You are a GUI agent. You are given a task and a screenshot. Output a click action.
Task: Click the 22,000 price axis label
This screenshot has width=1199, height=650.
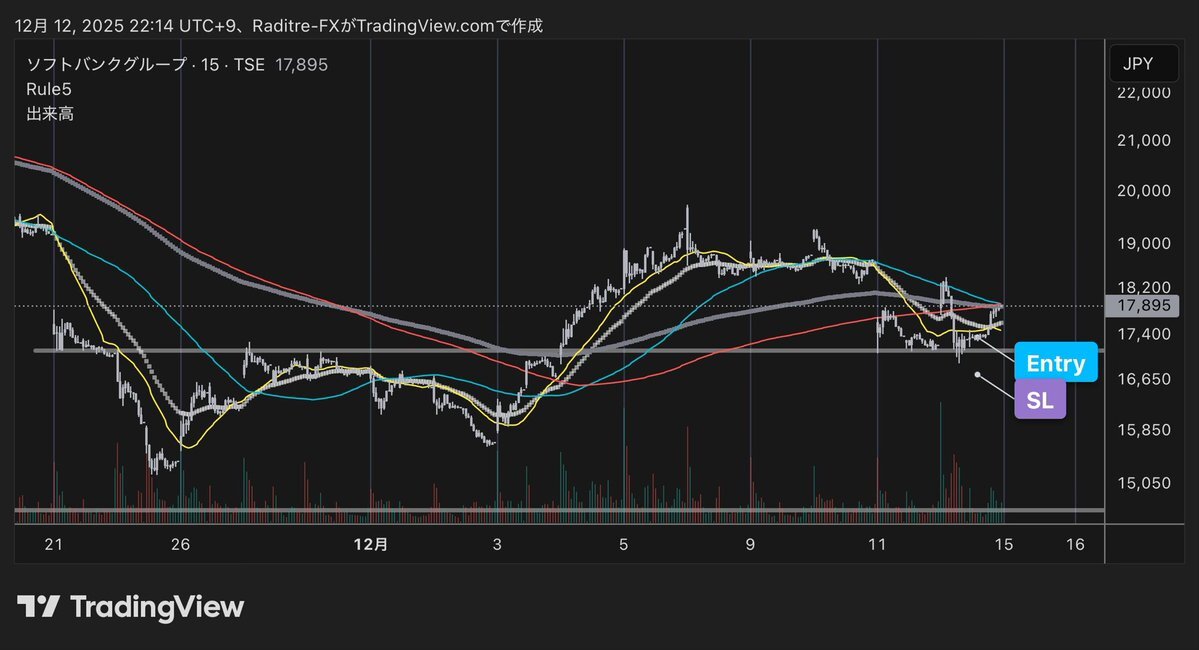(x=1142, y=92)
